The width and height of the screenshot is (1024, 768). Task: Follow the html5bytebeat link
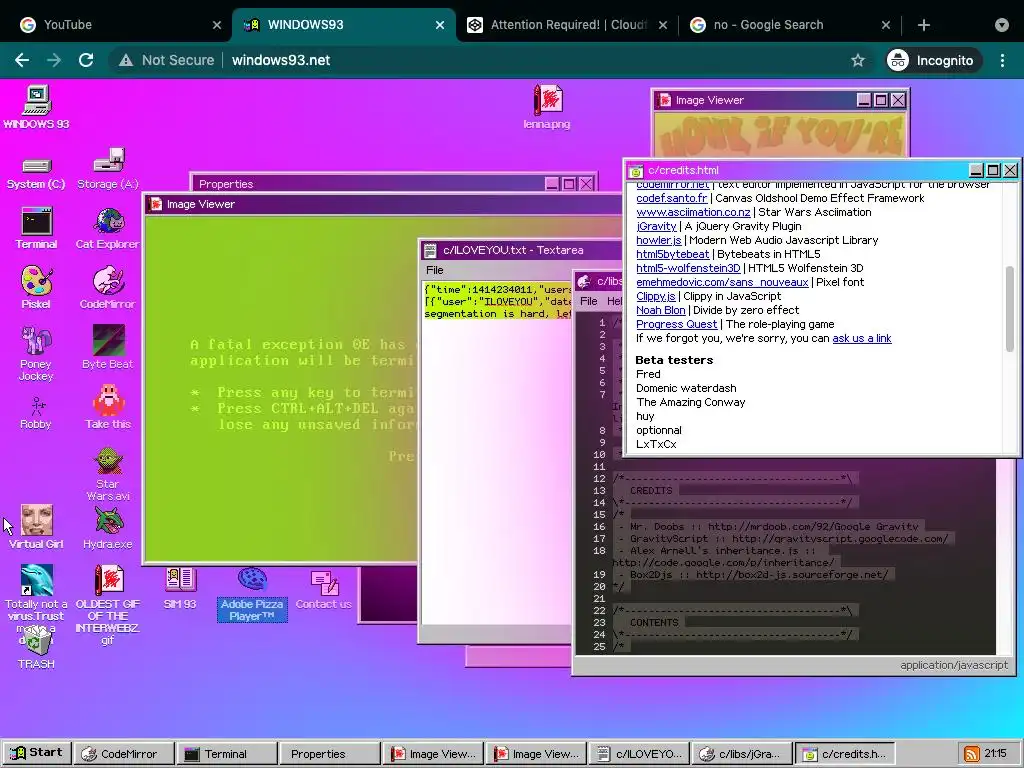point(672,254)
